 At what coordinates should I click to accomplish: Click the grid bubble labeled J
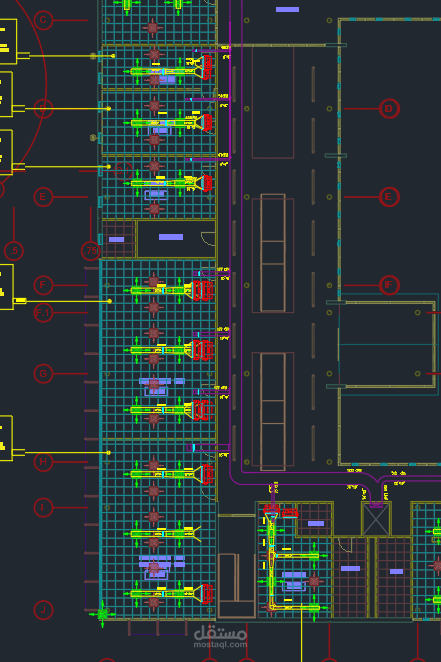43,610
